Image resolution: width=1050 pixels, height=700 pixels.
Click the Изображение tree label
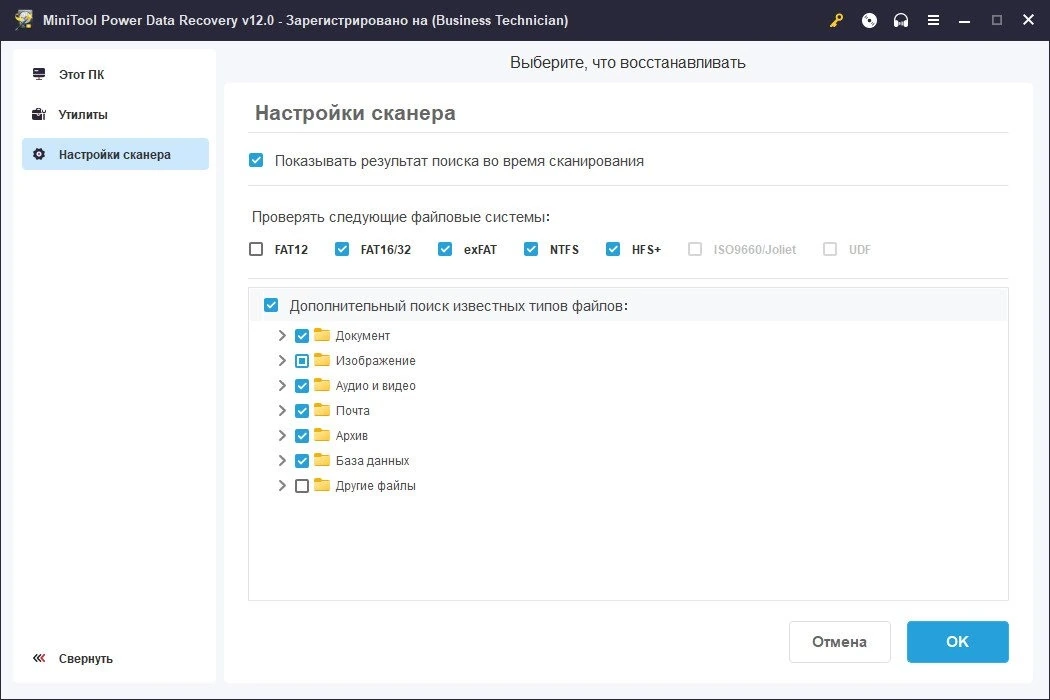(376, 360)
